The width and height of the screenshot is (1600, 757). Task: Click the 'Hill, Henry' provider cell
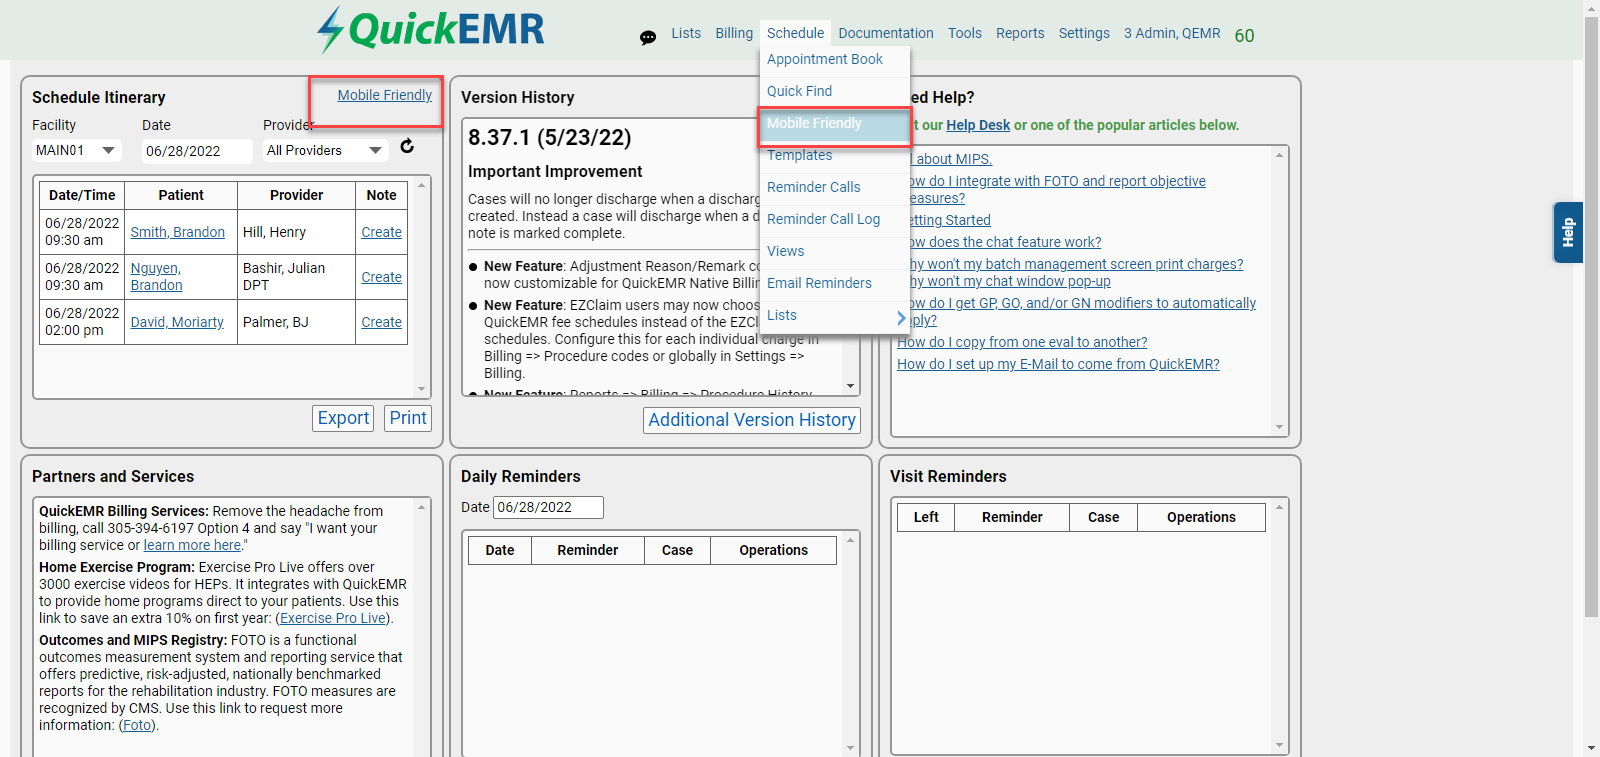296,232
